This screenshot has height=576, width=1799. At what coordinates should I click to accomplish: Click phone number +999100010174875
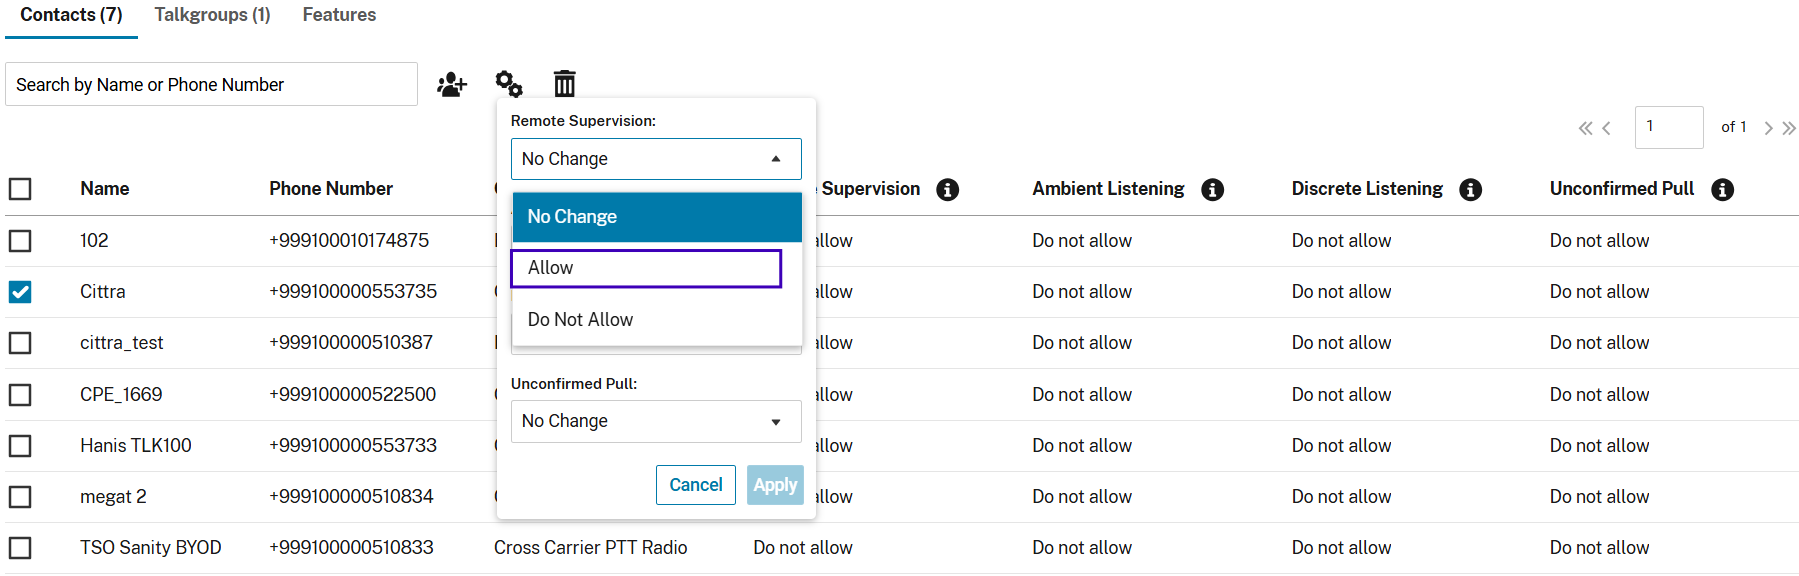pyautogui.click(x=349, y=241)
